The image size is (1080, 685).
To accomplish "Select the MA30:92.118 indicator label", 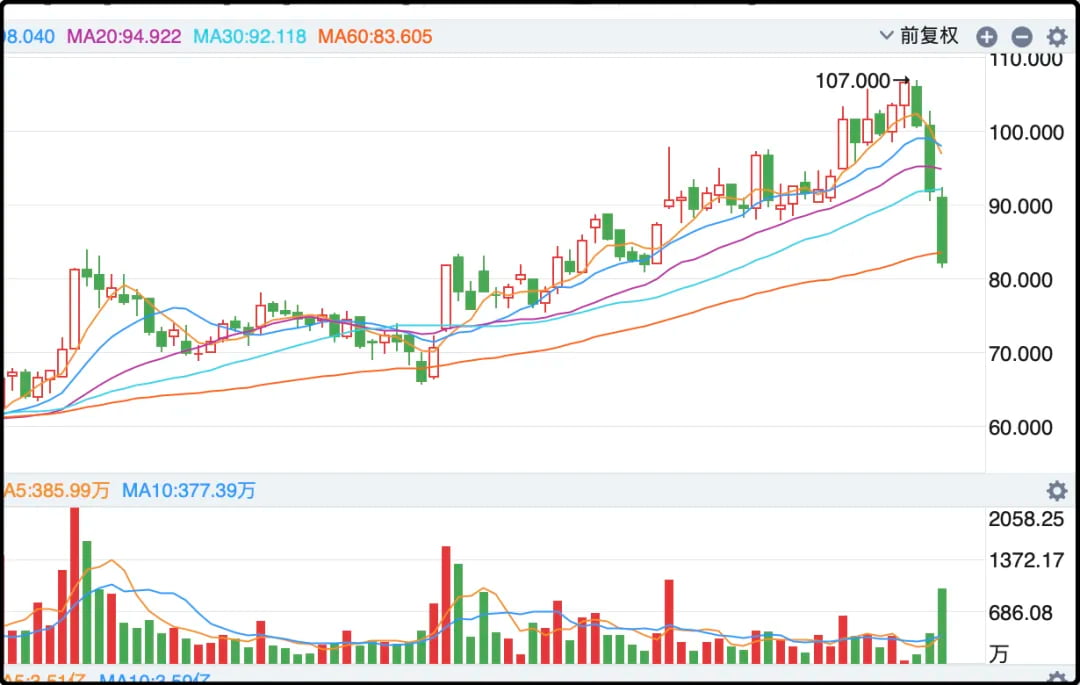I will pyautogui.click(x=249, y=37).
